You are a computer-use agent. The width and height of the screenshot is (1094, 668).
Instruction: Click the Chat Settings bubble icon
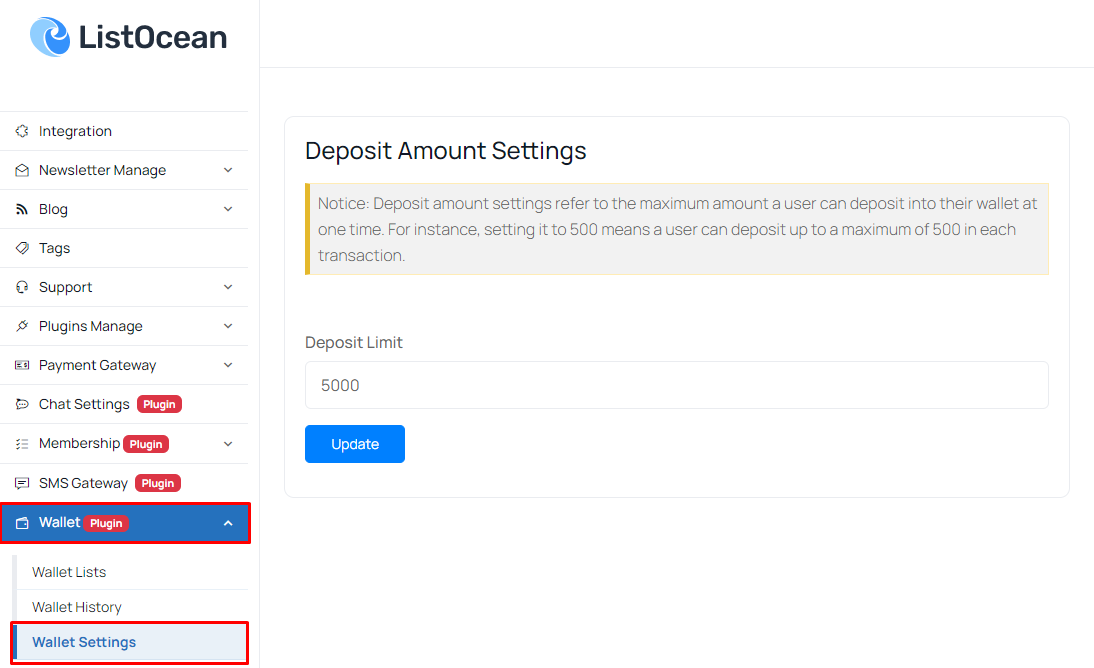(x=22, y=404)
